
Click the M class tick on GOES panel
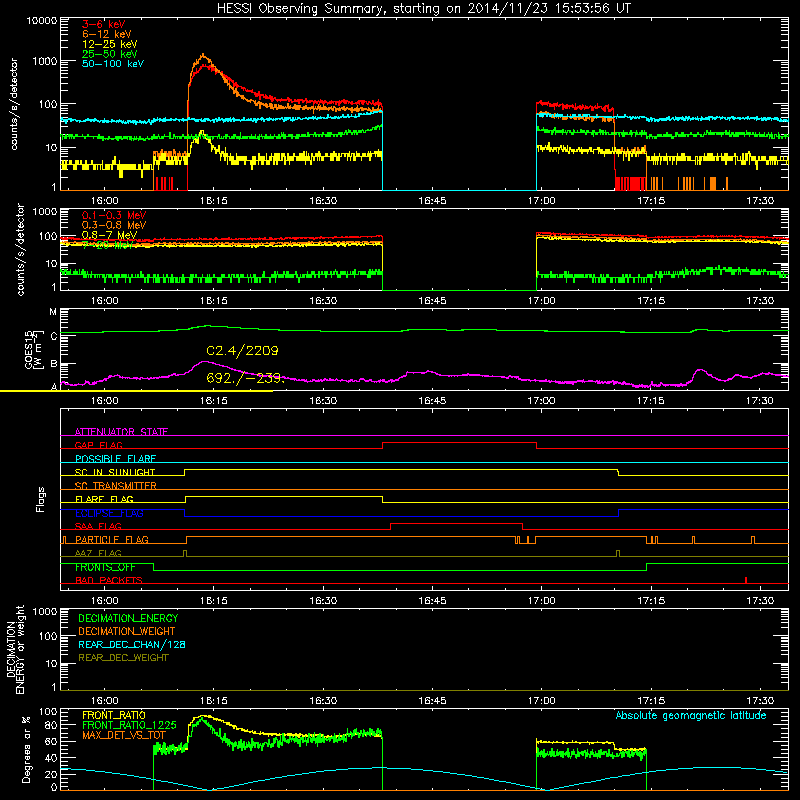pos(53,311)
